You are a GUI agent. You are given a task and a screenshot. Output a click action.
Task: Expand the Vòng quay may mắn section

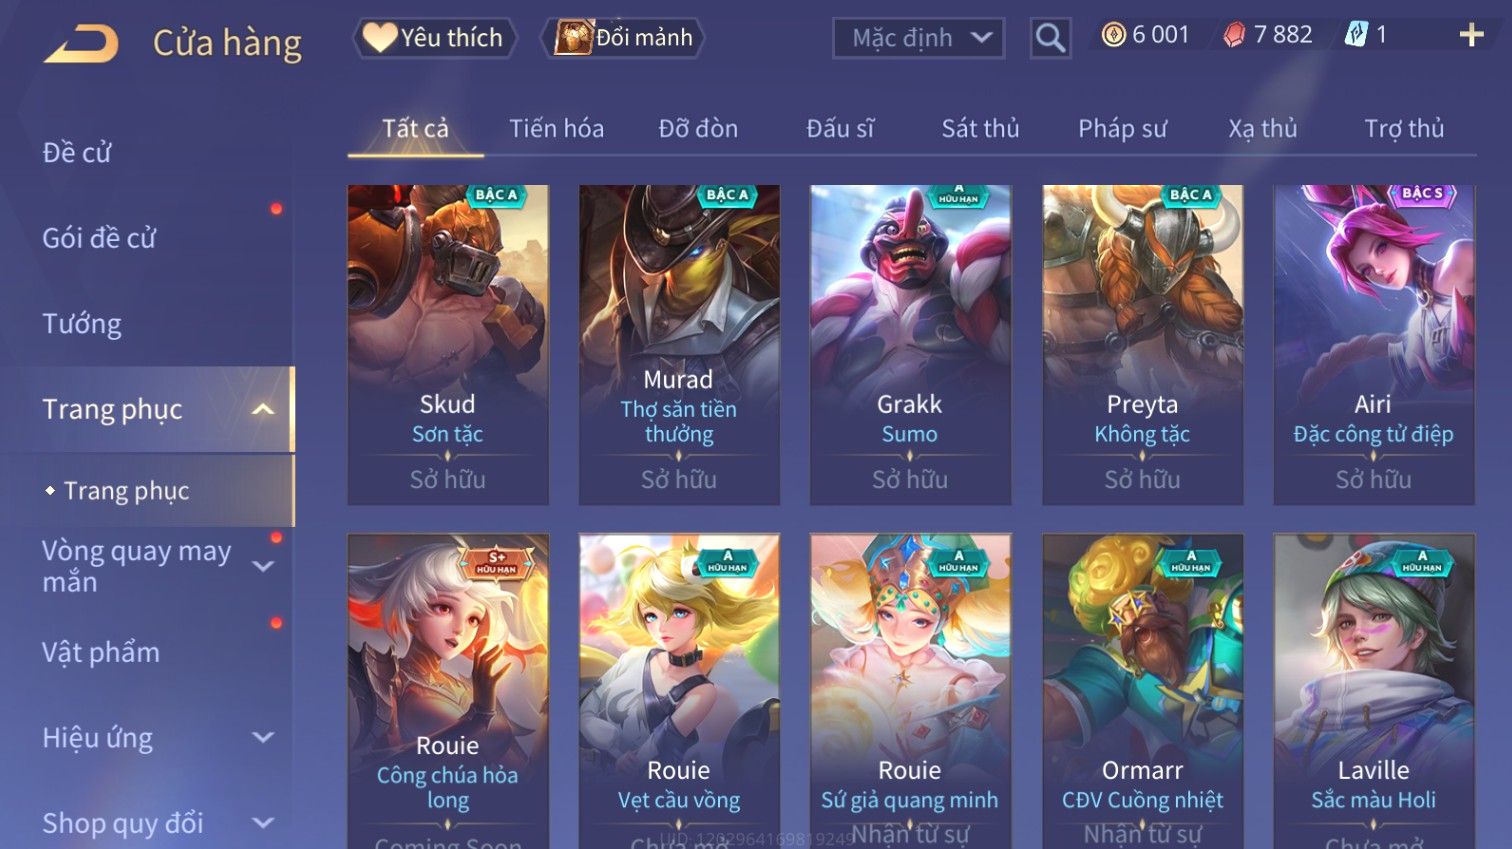263,566
